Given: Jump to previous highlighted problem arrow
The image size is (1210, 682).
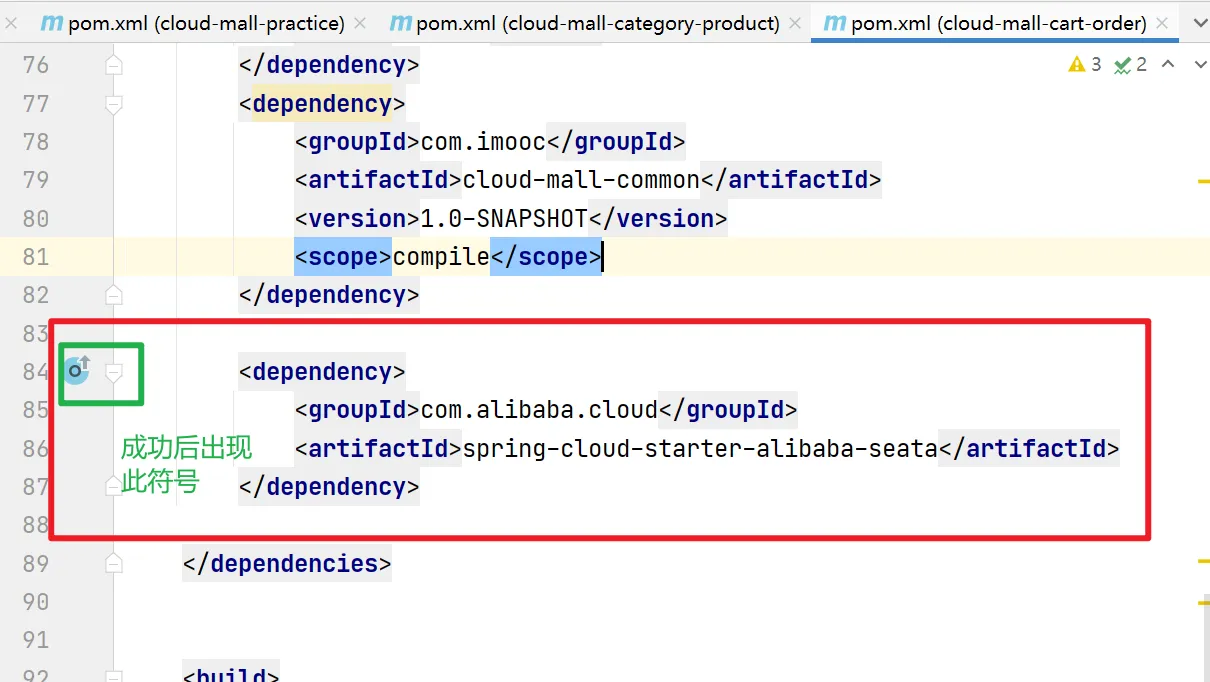Looking at the screenshot, I should pos(1169,65).
